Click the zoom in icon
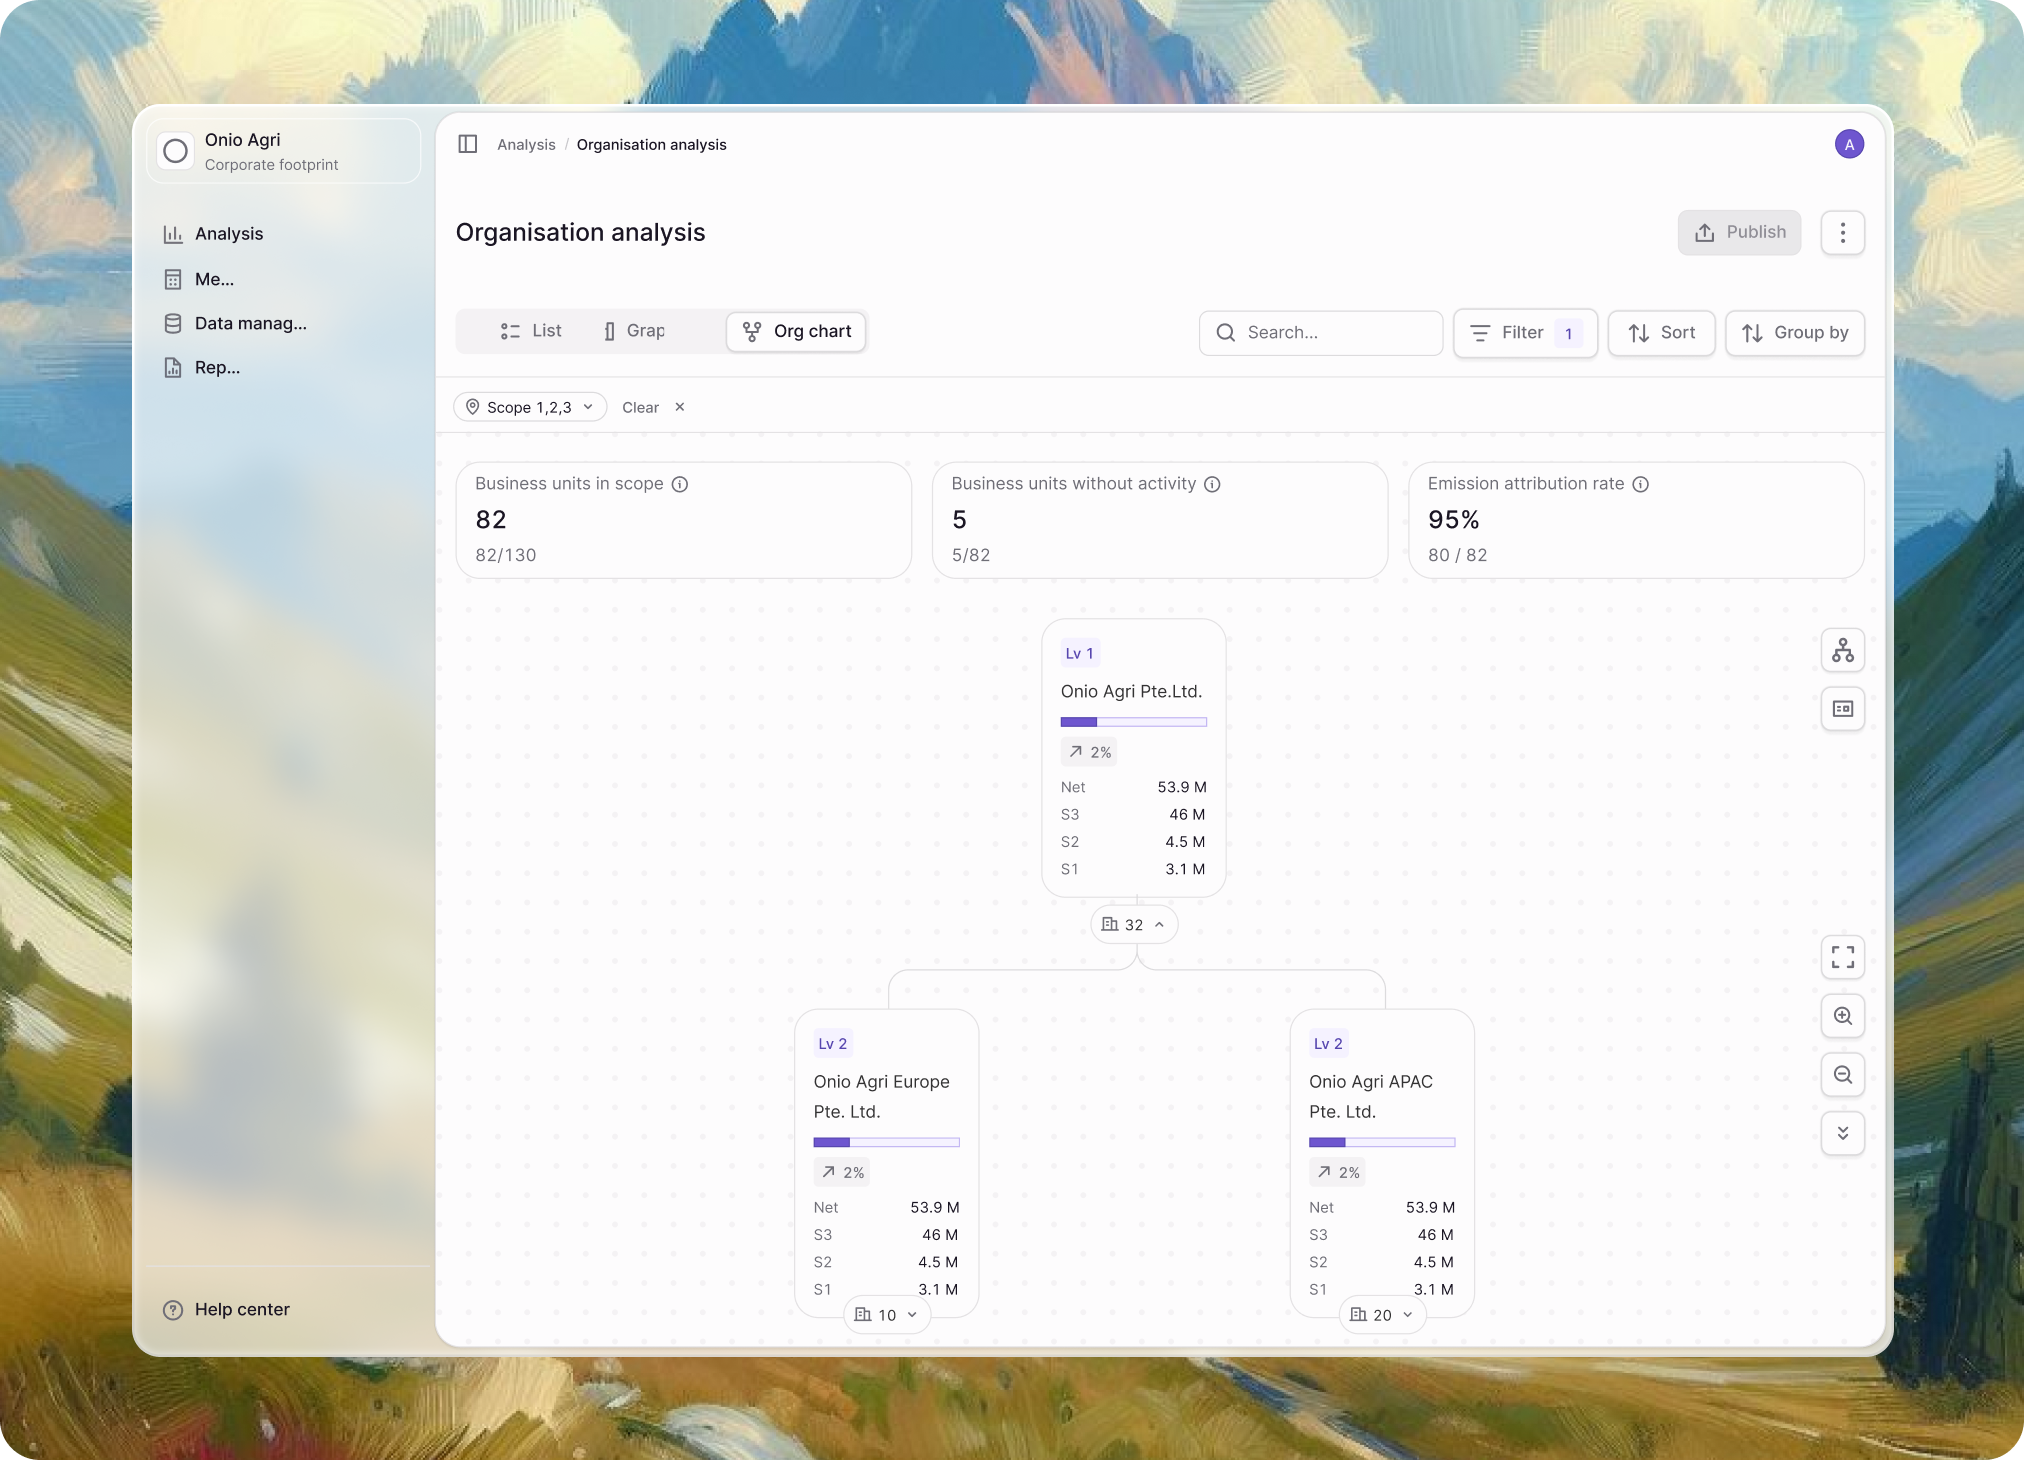 click(1842, 1015)
